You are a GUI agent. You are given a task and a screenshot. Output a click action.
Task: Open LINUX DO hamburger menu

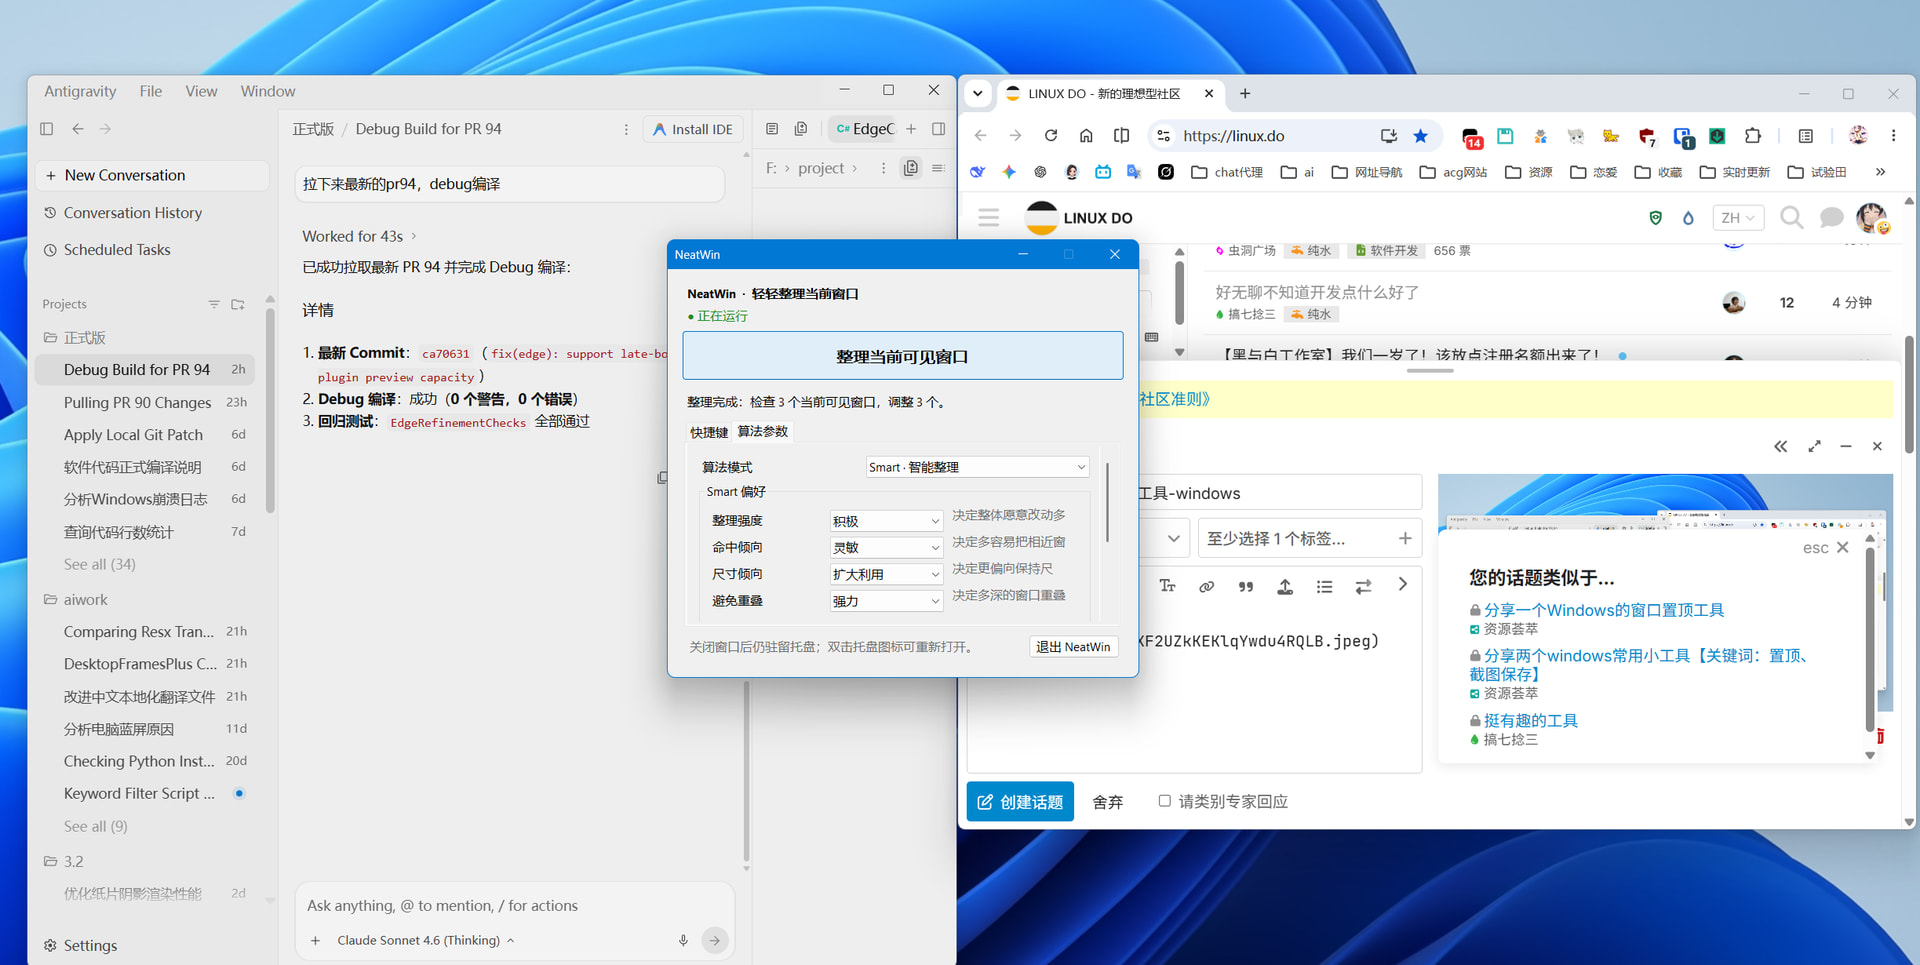(x=988, y=218)
